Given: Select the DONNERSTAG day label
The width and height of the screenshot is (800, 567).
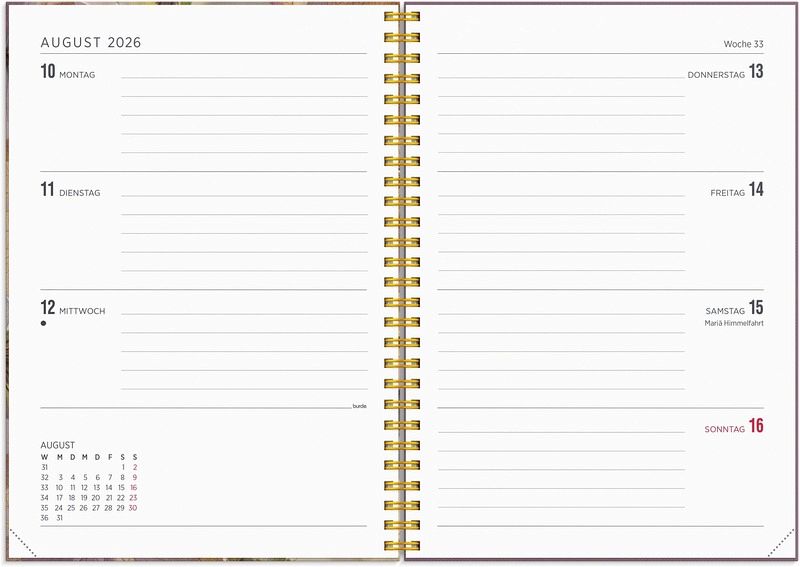Looking at the screenshot, I should click(716, 75).
